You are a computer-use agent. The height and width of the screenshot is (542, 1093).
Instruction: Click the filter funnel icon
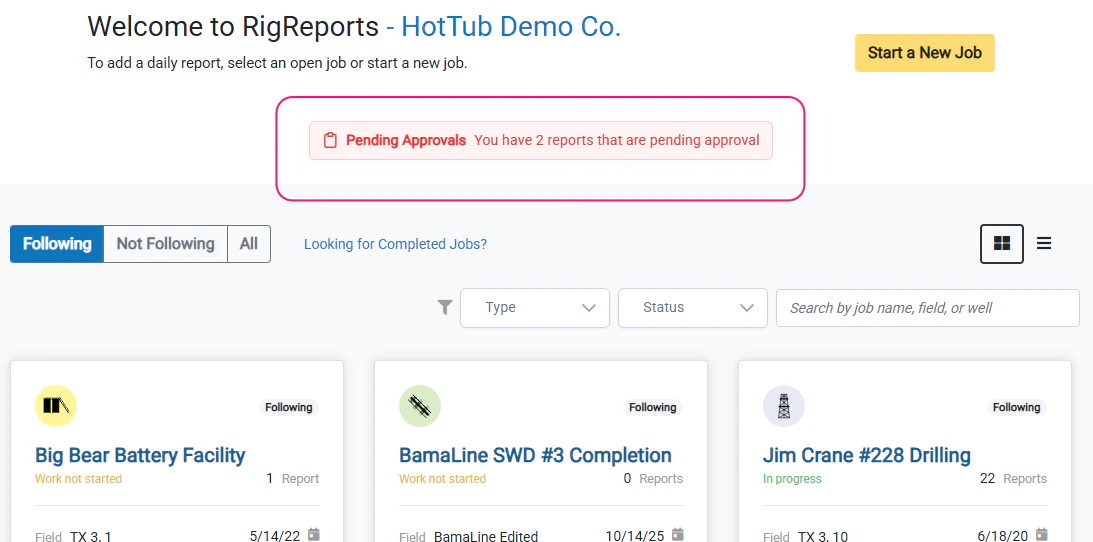(445, 307)
